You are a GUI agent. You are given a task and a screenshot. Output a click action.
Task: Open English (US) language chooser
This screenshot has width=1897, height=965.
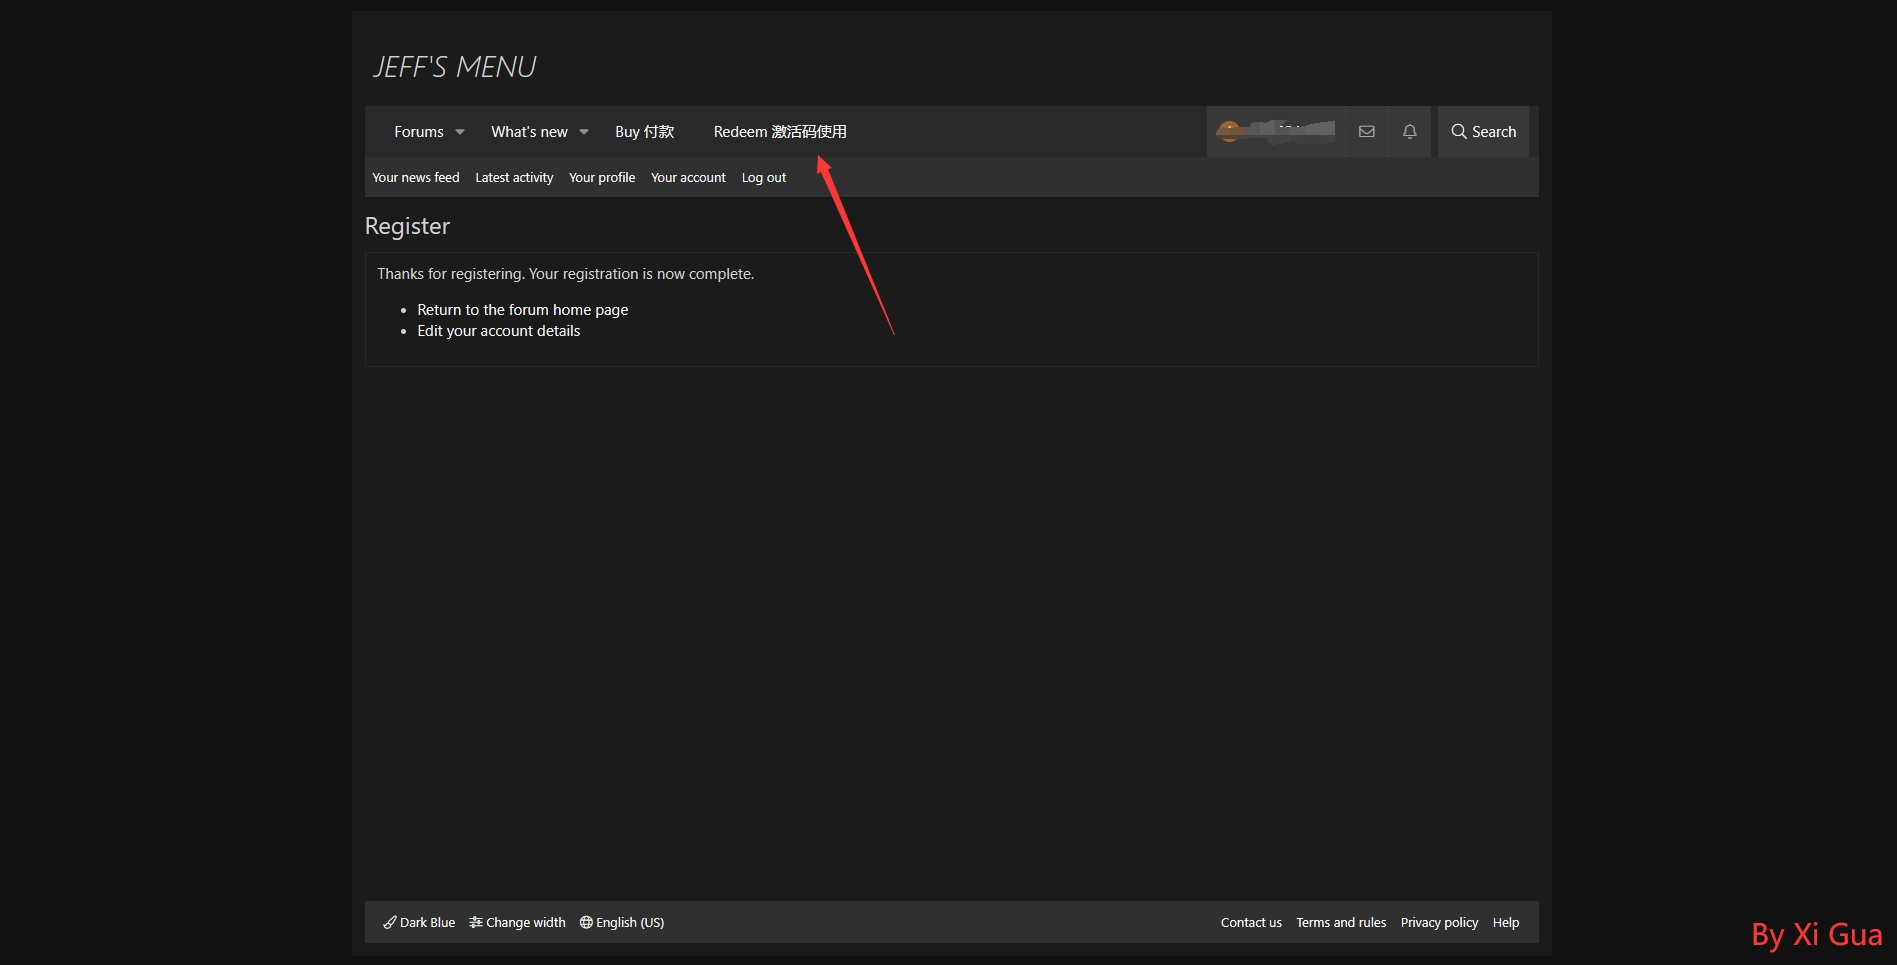pyautogui.click(x=621, y=922)
